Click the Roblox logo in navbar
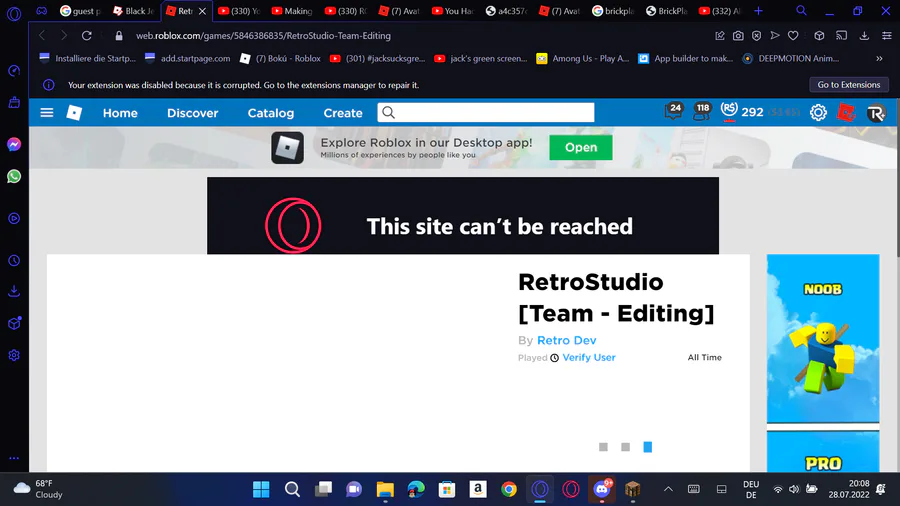This screenshot has width=900, height=506. [75, 112]
